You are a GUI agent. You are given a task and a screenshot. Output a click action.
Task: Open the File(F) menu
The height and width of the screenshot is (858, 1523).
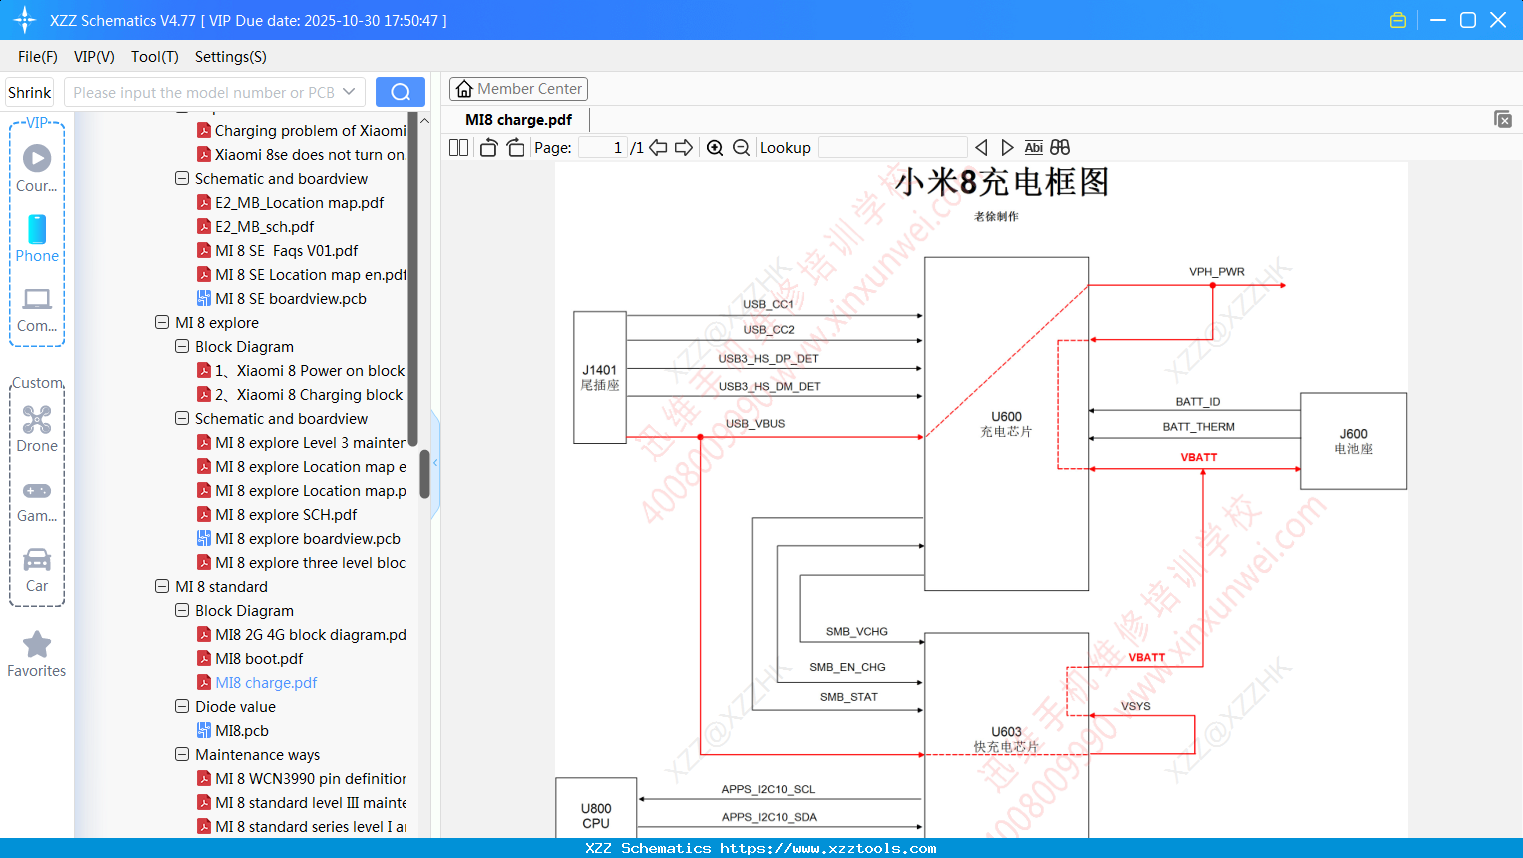38,57
